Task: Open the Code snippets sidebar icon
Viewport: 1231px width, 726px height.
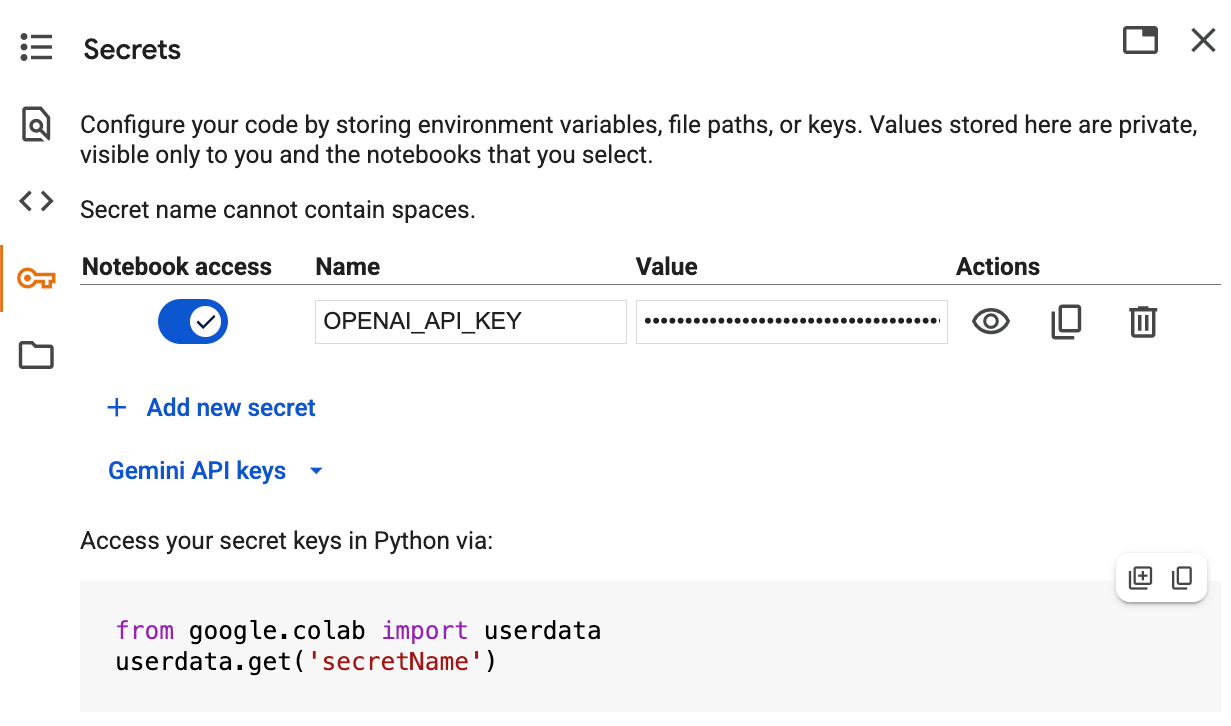Action: [36, 201]
